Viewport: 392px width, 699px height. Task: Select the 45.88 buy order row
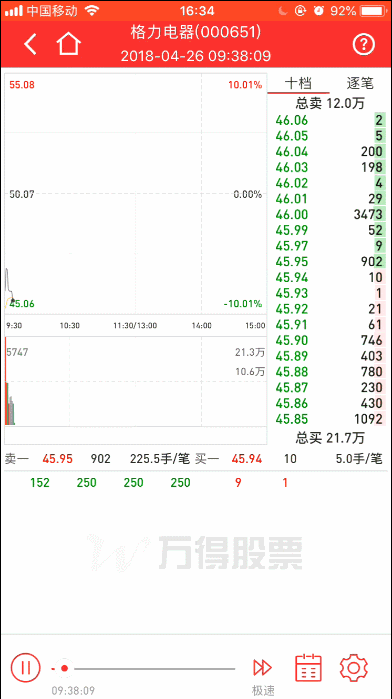click(x=330, y=372)
